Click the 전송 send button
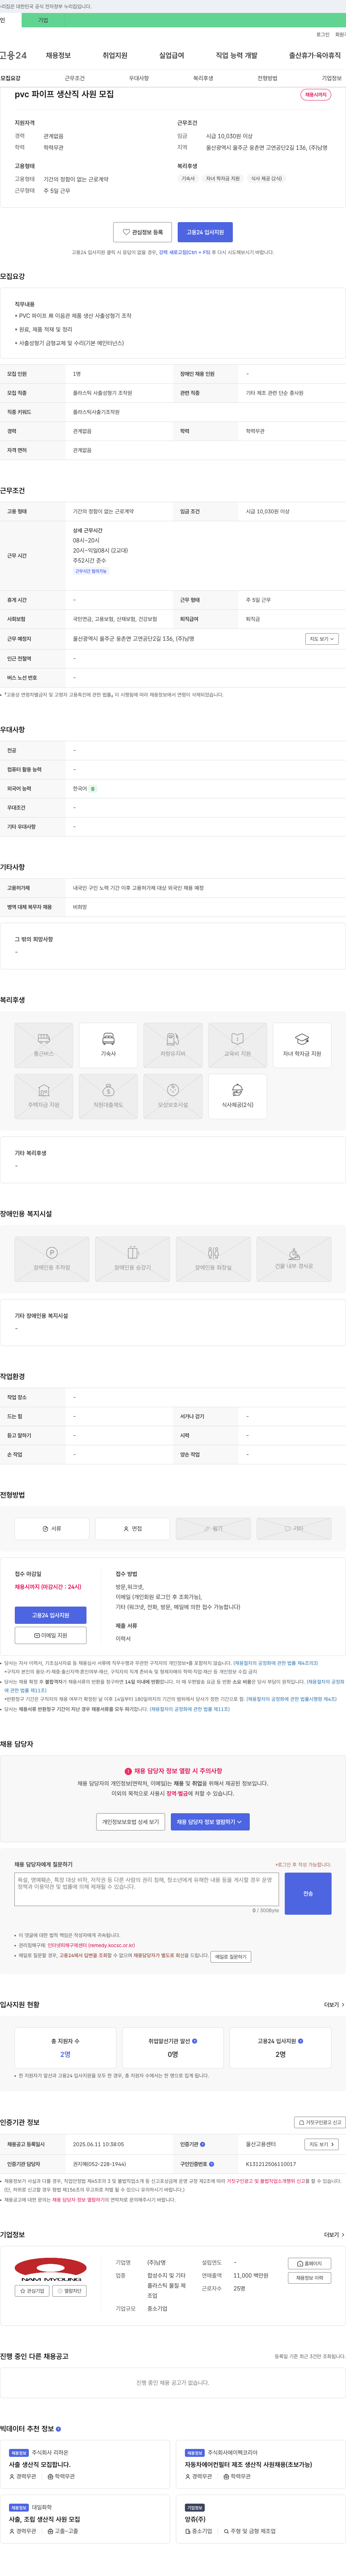 click(x=308, y=1894)
